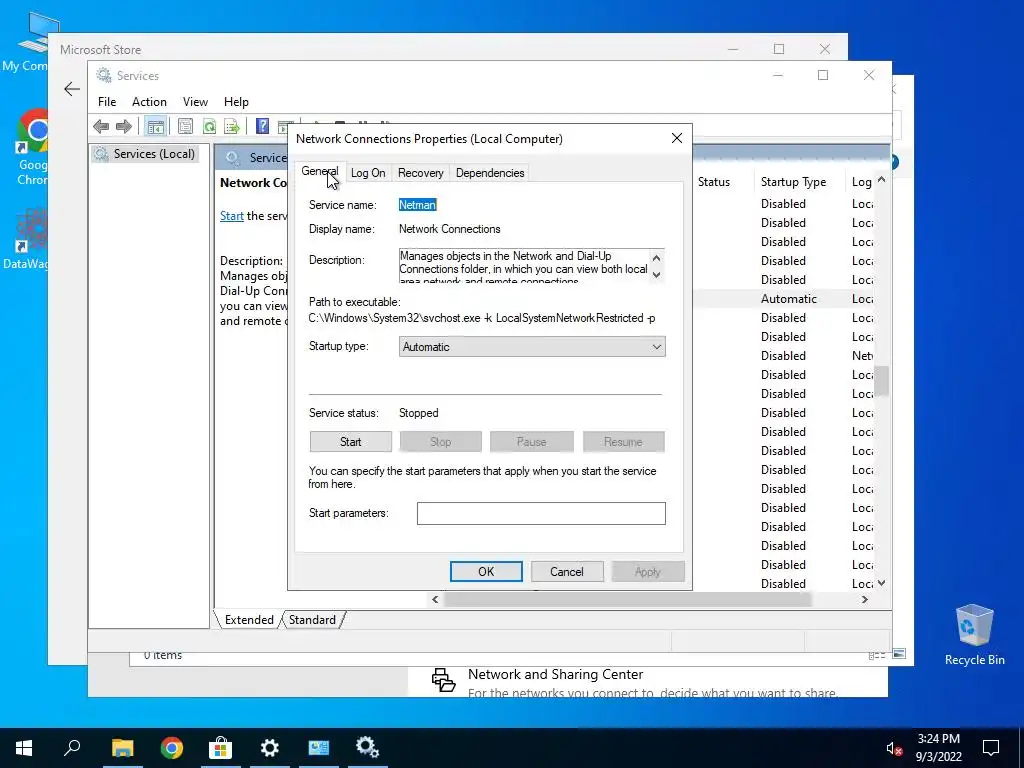Screen dimensions: 1024x768
Task: Switch to the Log On tab
Action: (368, 173)
